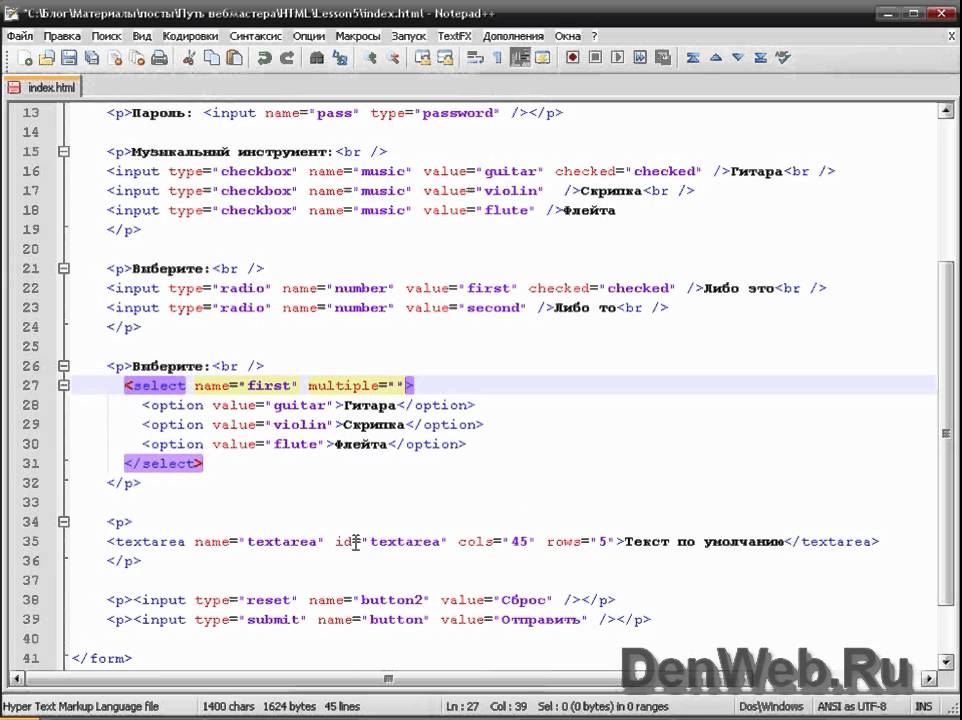
Task: Click the vertical scrollbar thumb
Action: click(x=946, y=430)
